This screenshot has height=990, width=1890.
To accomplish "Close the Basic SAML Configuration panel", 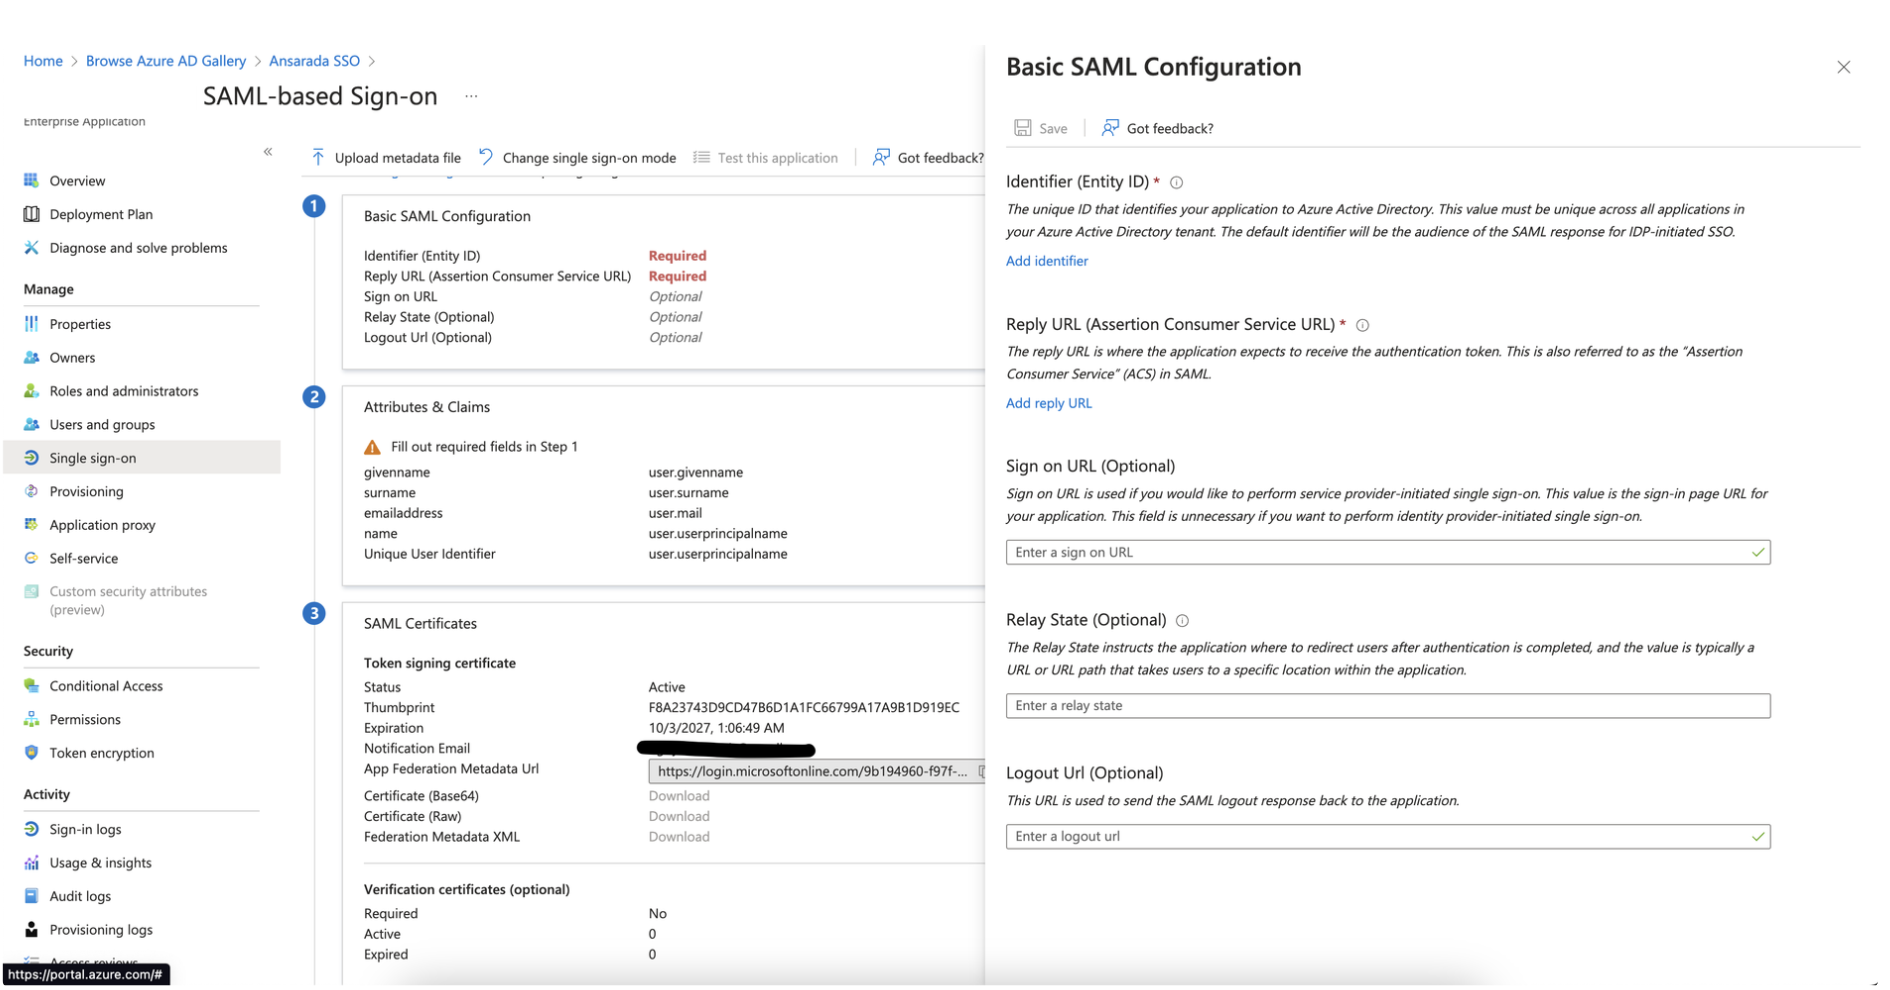I will [1843, 67].
